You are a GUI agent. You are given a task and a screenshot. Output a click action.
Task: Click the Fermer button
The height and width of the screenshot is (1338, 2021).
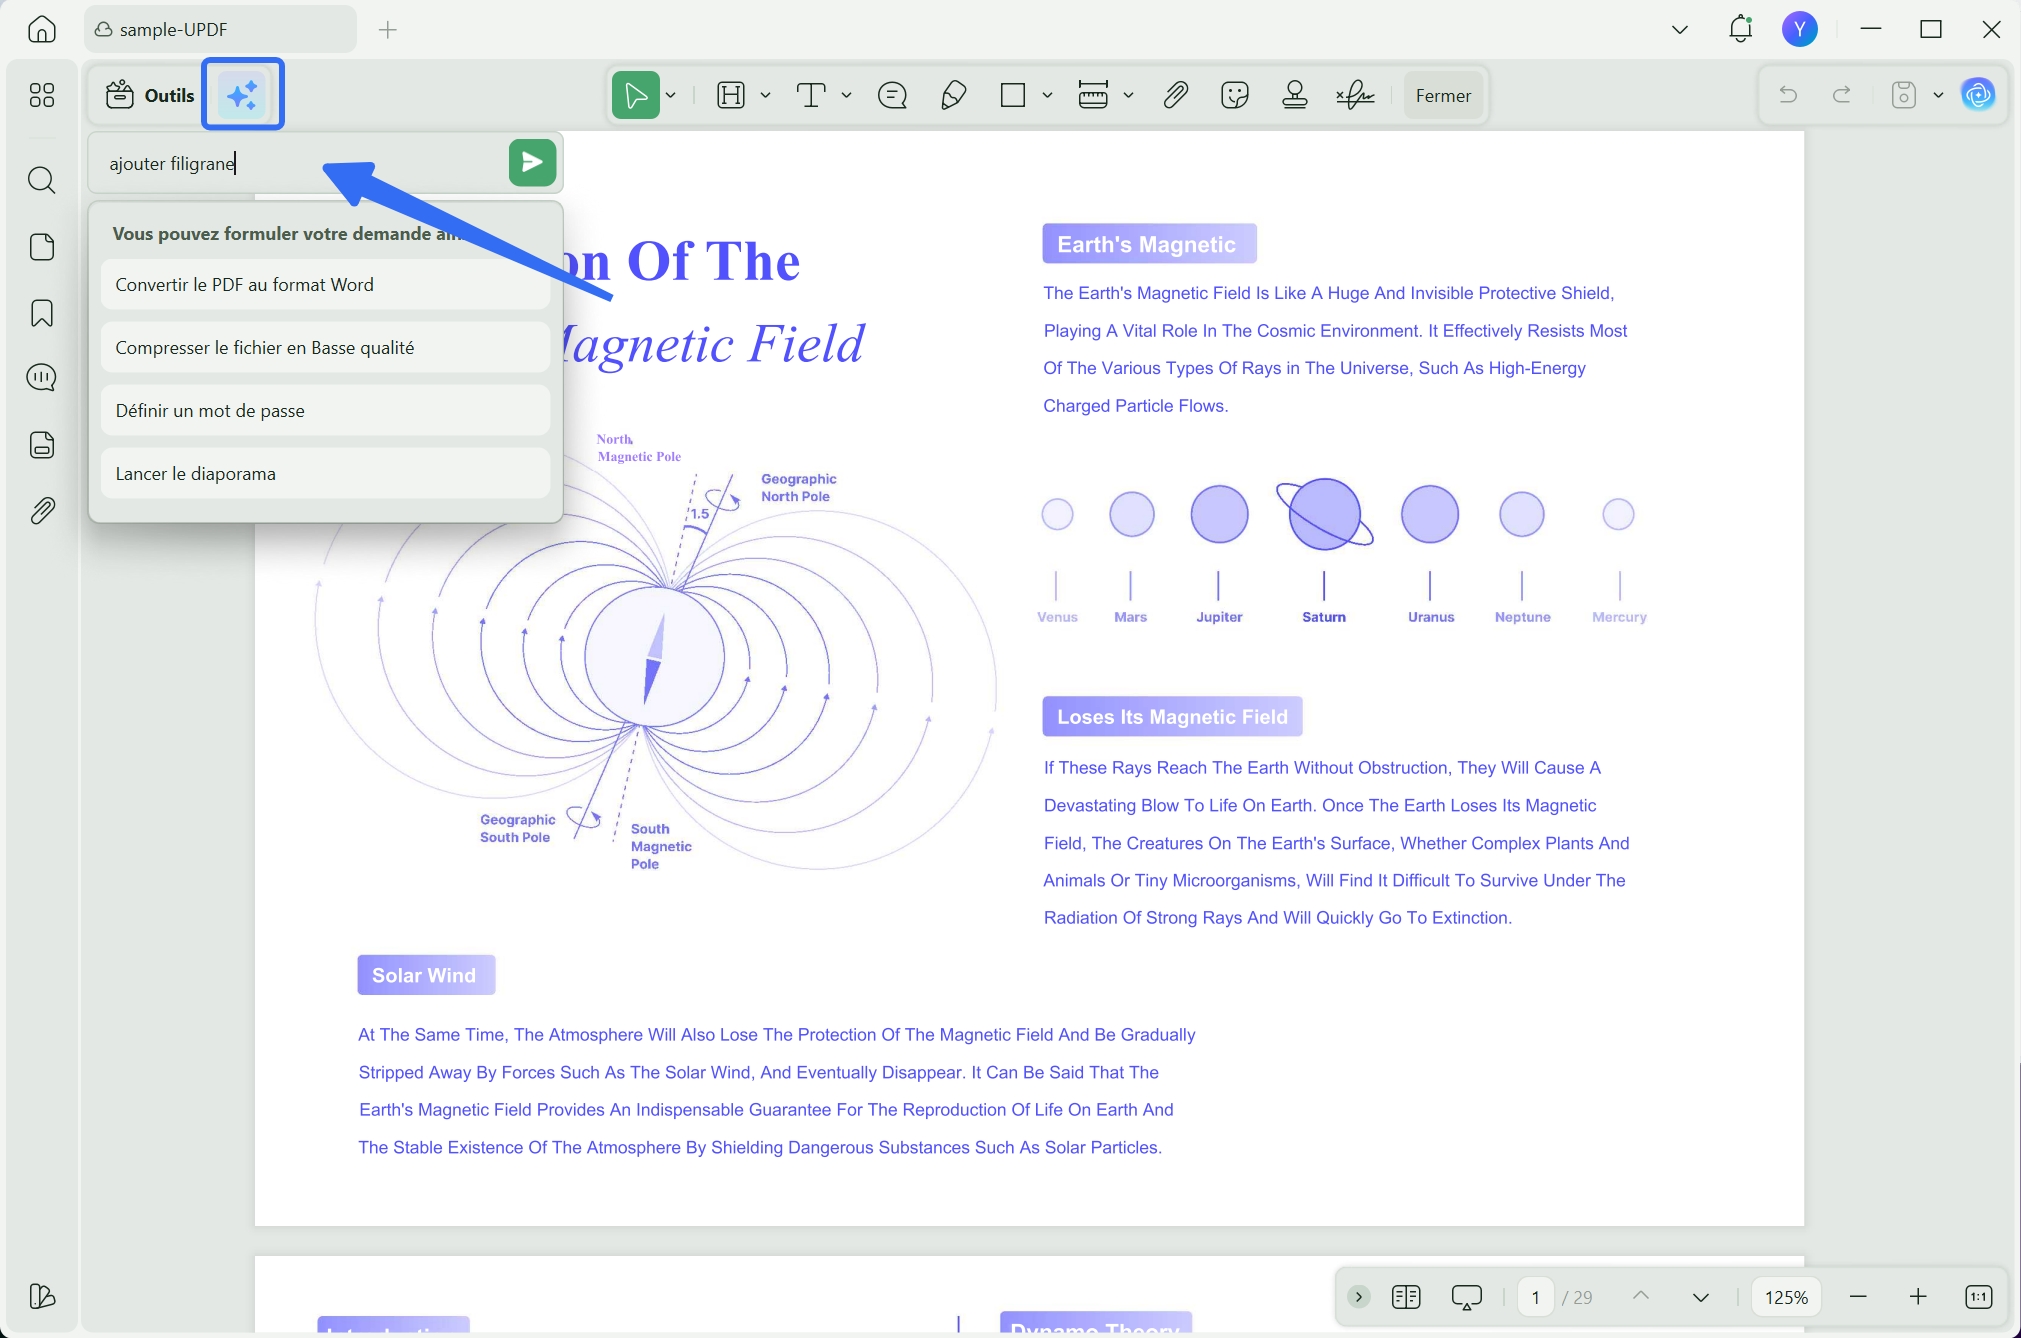click(1442, 96)
